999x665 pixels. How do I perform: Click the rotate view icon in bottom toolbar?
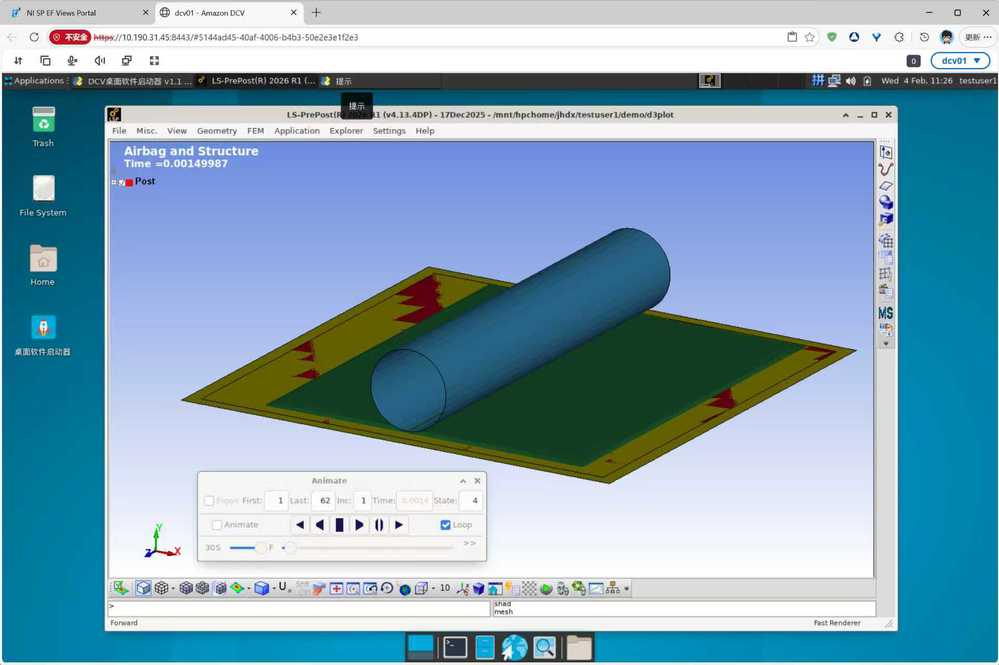click(386, 589)
